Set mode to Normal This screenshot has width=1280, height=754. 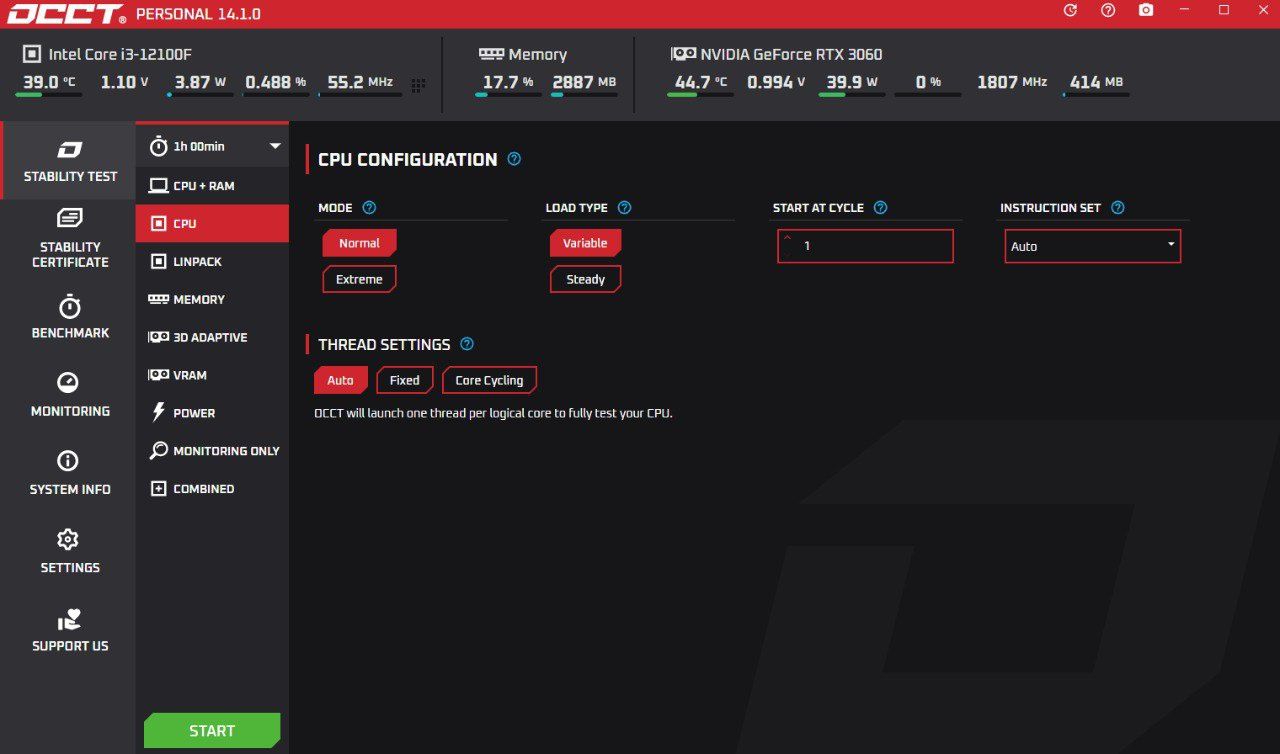pos(359,243)
